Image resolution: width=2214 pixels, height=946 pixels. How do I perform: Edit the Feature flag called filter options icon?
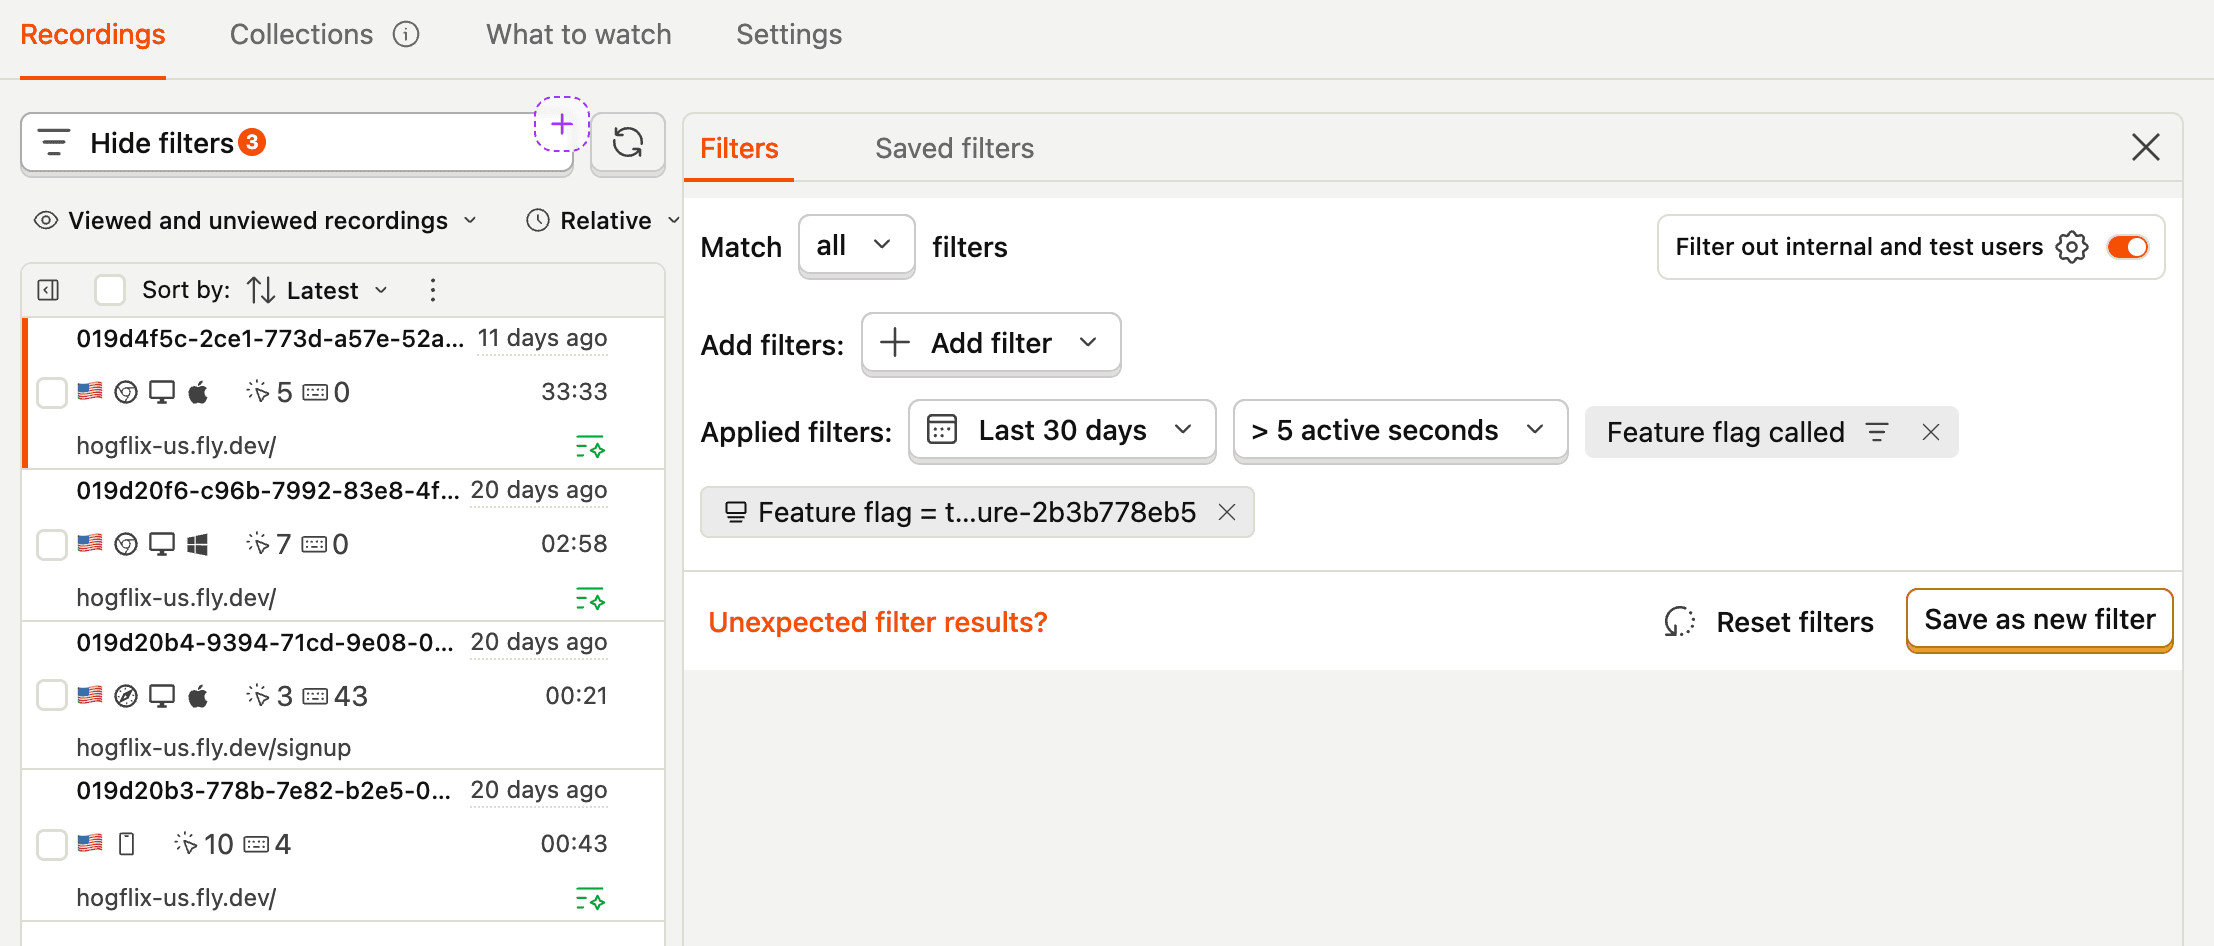[x=1877, y=432]
